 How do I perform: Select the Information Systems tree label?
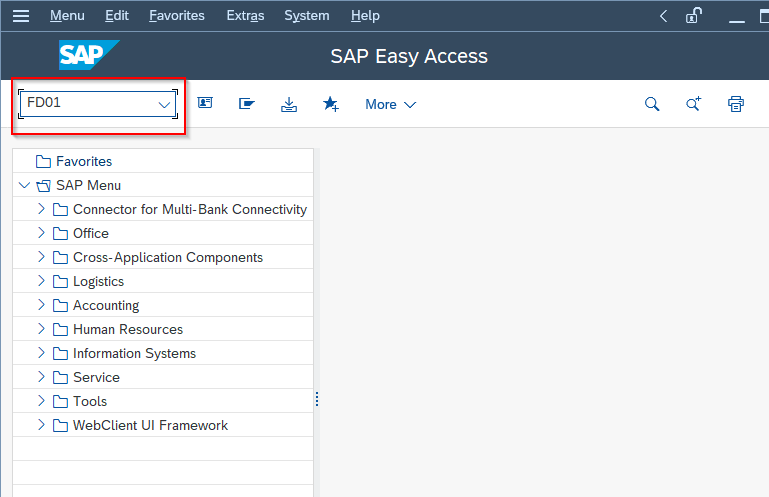tap(134, 354)
